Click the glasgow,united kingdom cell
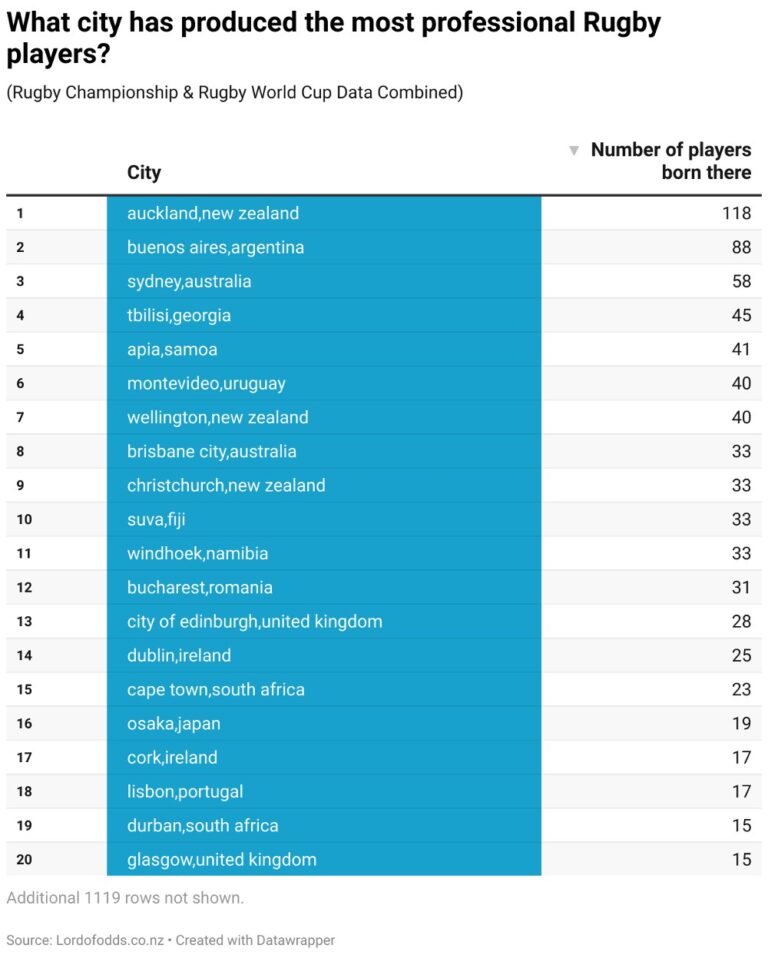The image size is (768, 955). click(x=222, y=859)
